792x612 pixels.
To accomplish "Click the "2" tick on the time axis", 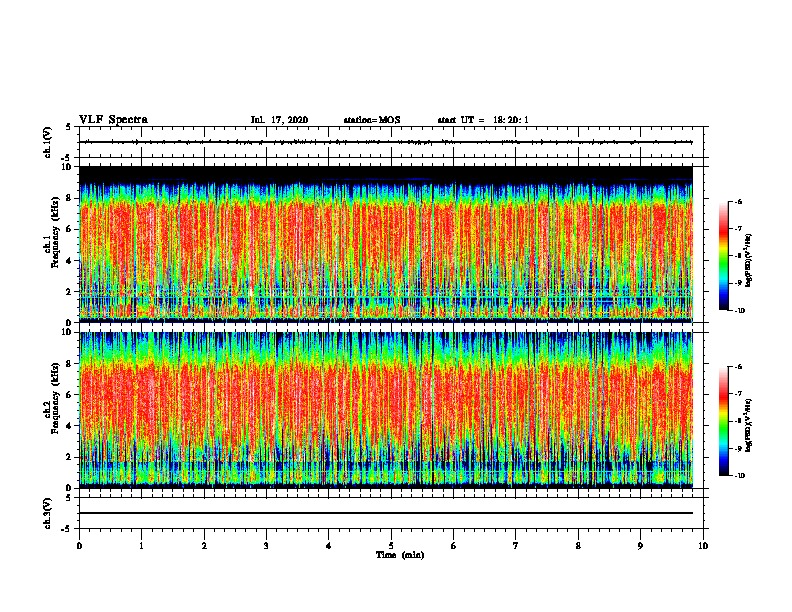I will pos(204,546).
